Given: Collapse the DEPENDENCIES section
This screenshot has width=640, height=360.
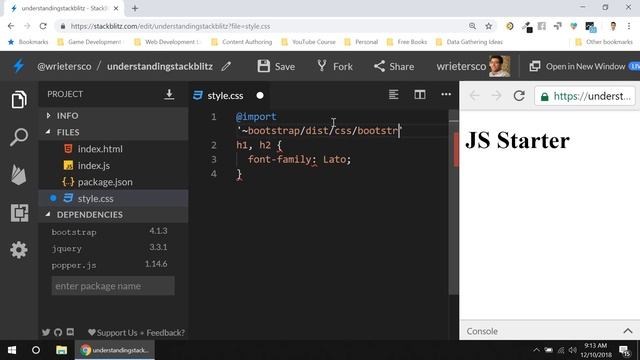Looking at the screenshot, I should 113,215.
